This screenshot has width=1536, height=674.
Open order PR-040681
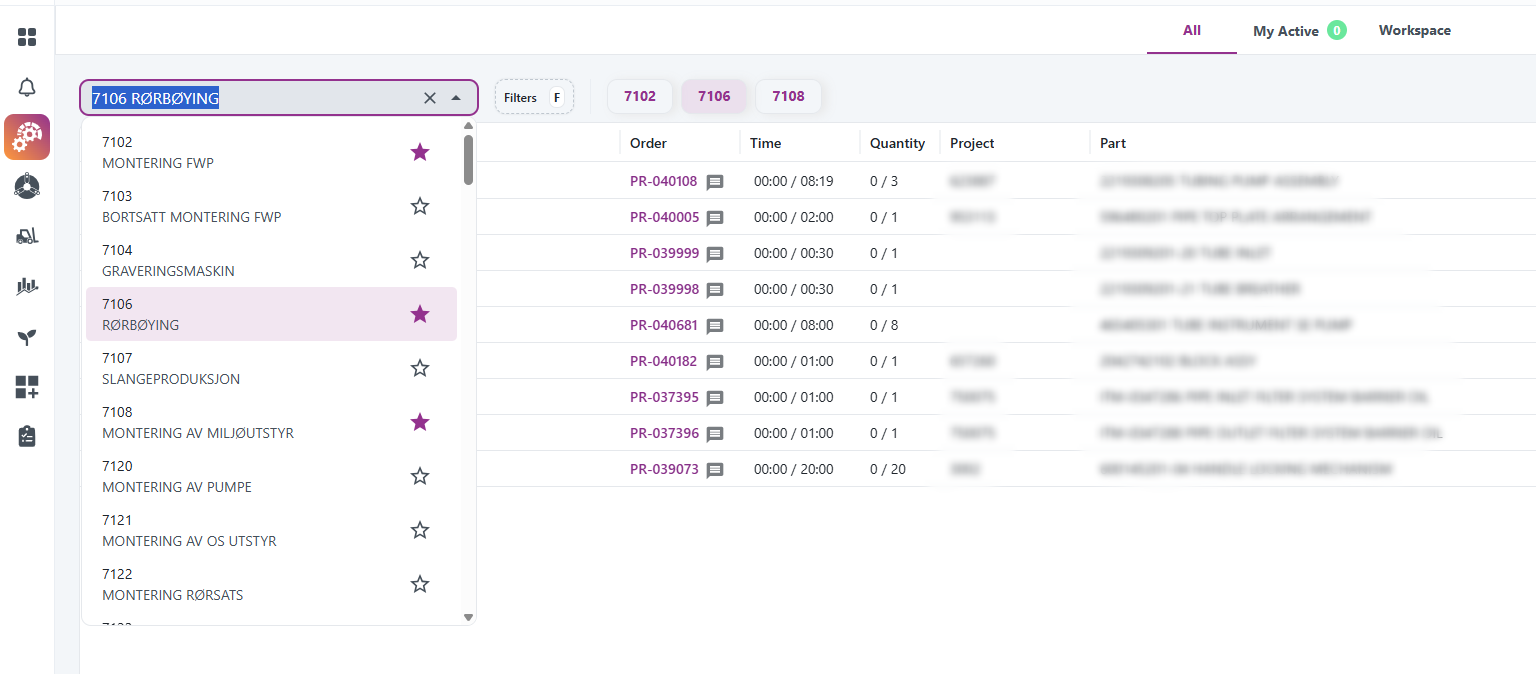pyautogui.click(x=664, y=325)
